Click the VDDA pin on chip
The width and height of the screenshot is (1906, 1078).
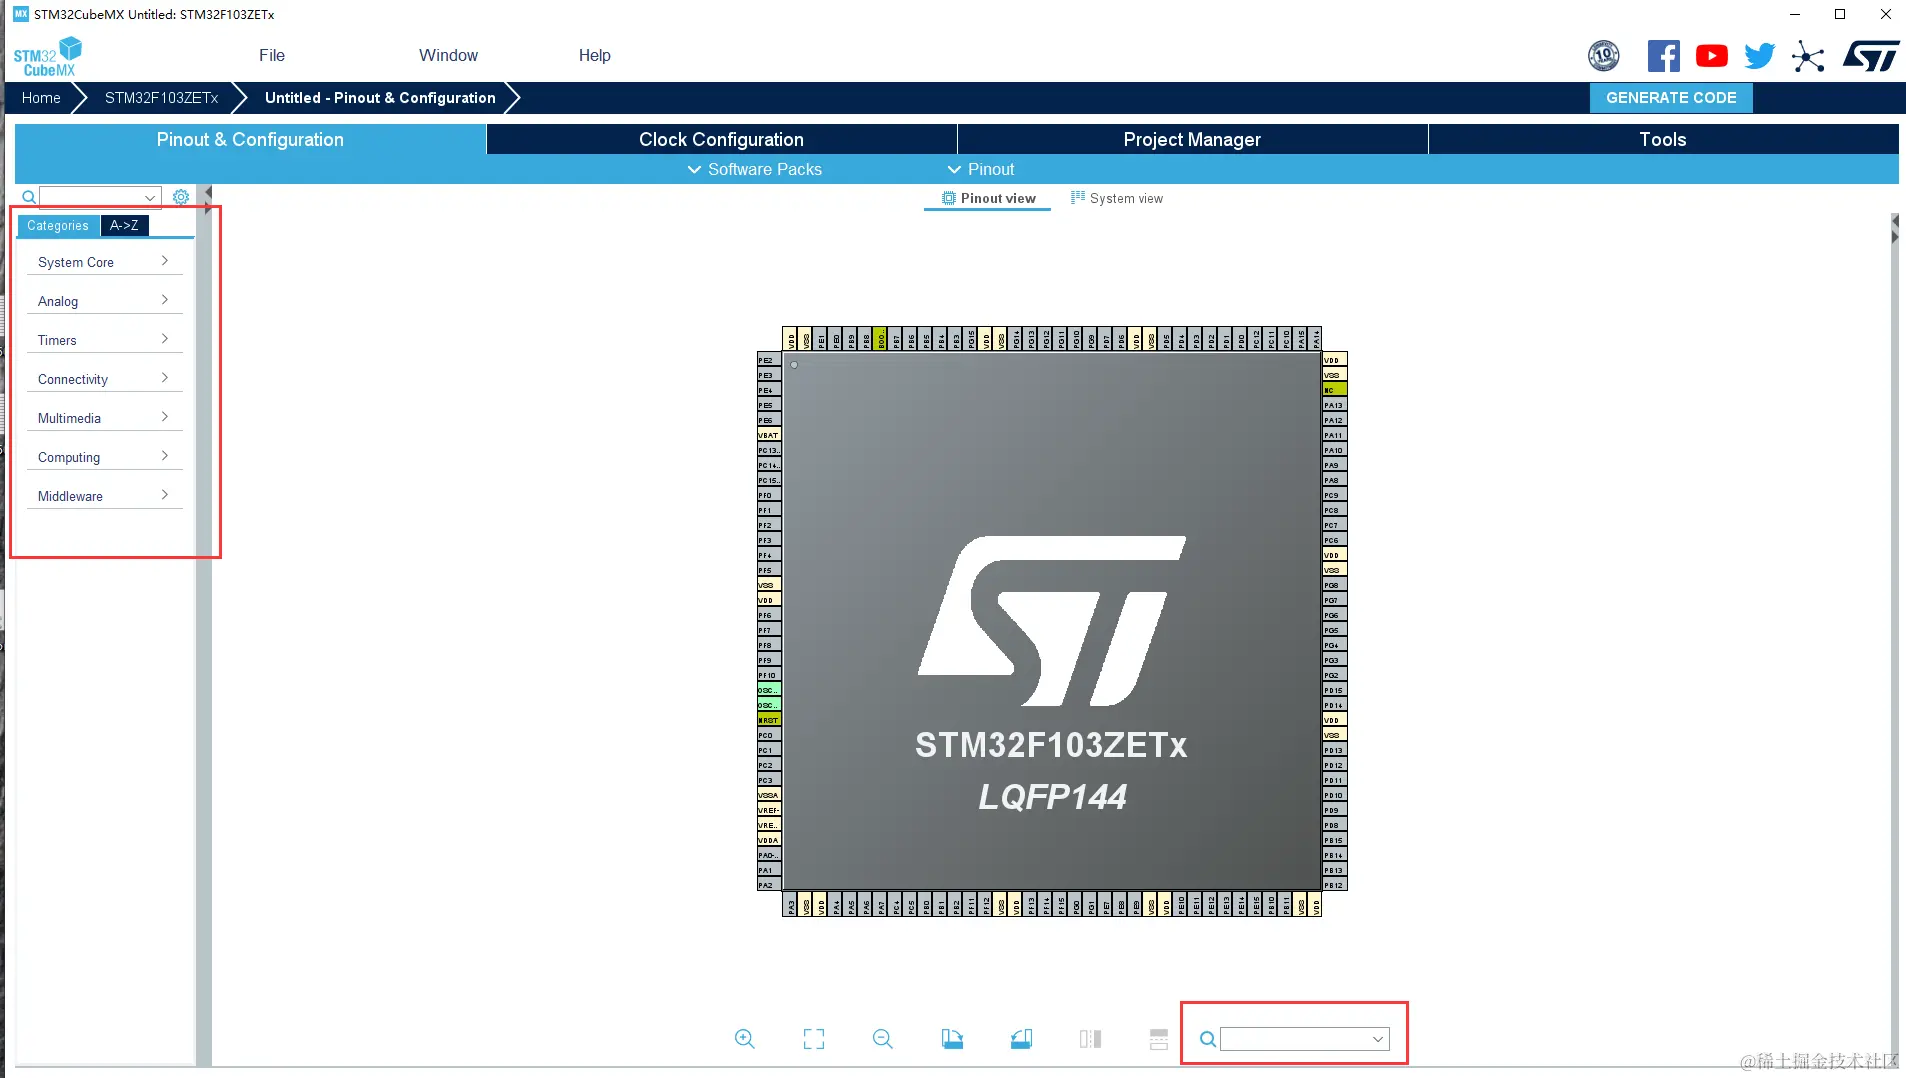click(769, 840)
